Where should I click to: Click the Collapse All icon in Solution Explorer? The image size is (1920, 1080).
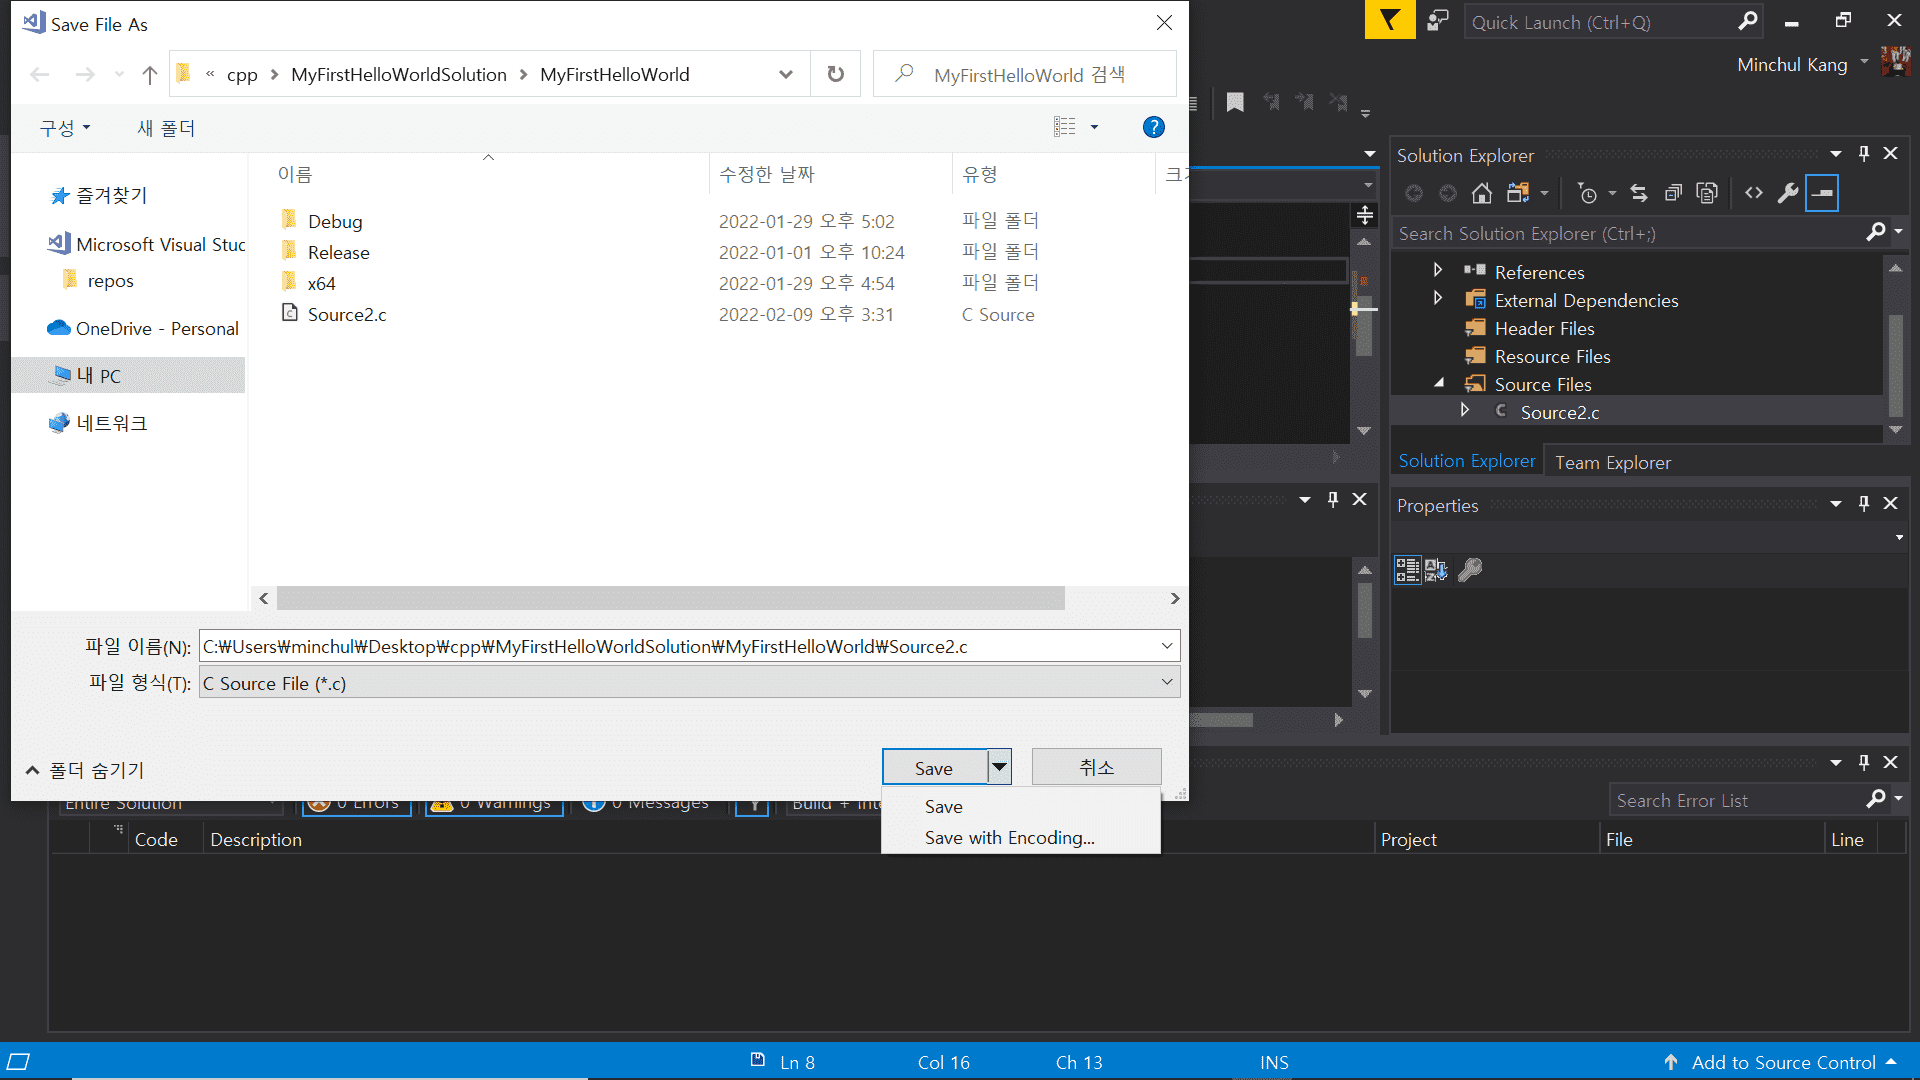pos(1672,193)
